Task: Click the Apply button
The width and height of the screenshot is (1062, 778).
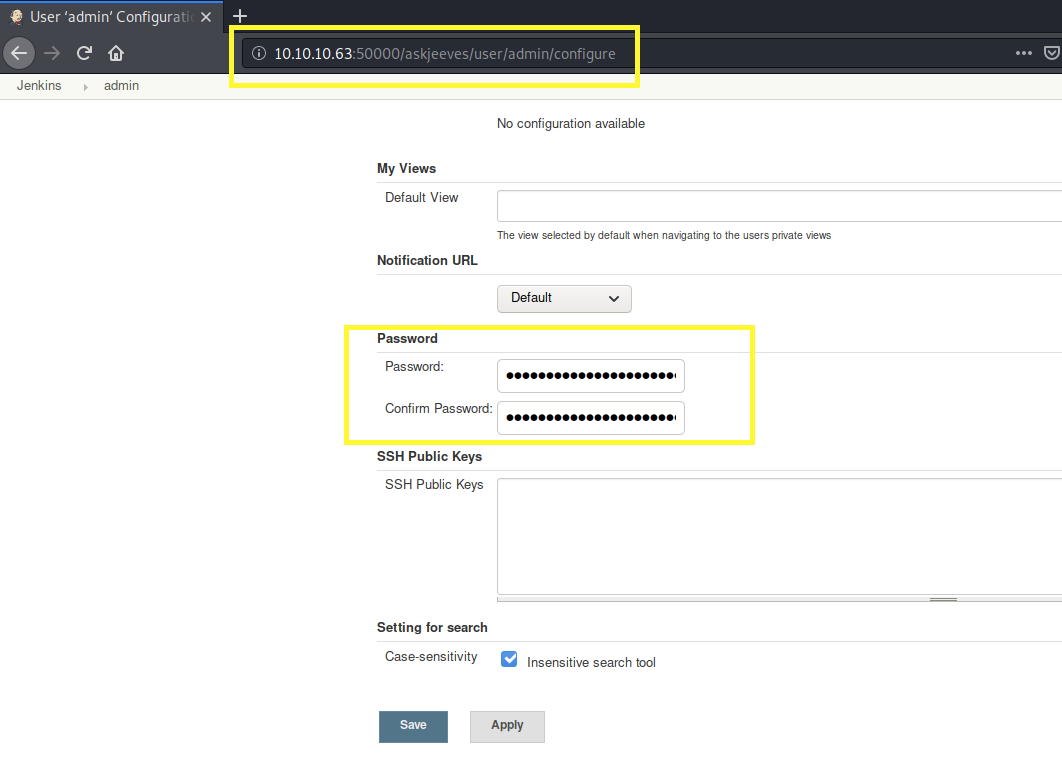Action: [x=507, y=726]
